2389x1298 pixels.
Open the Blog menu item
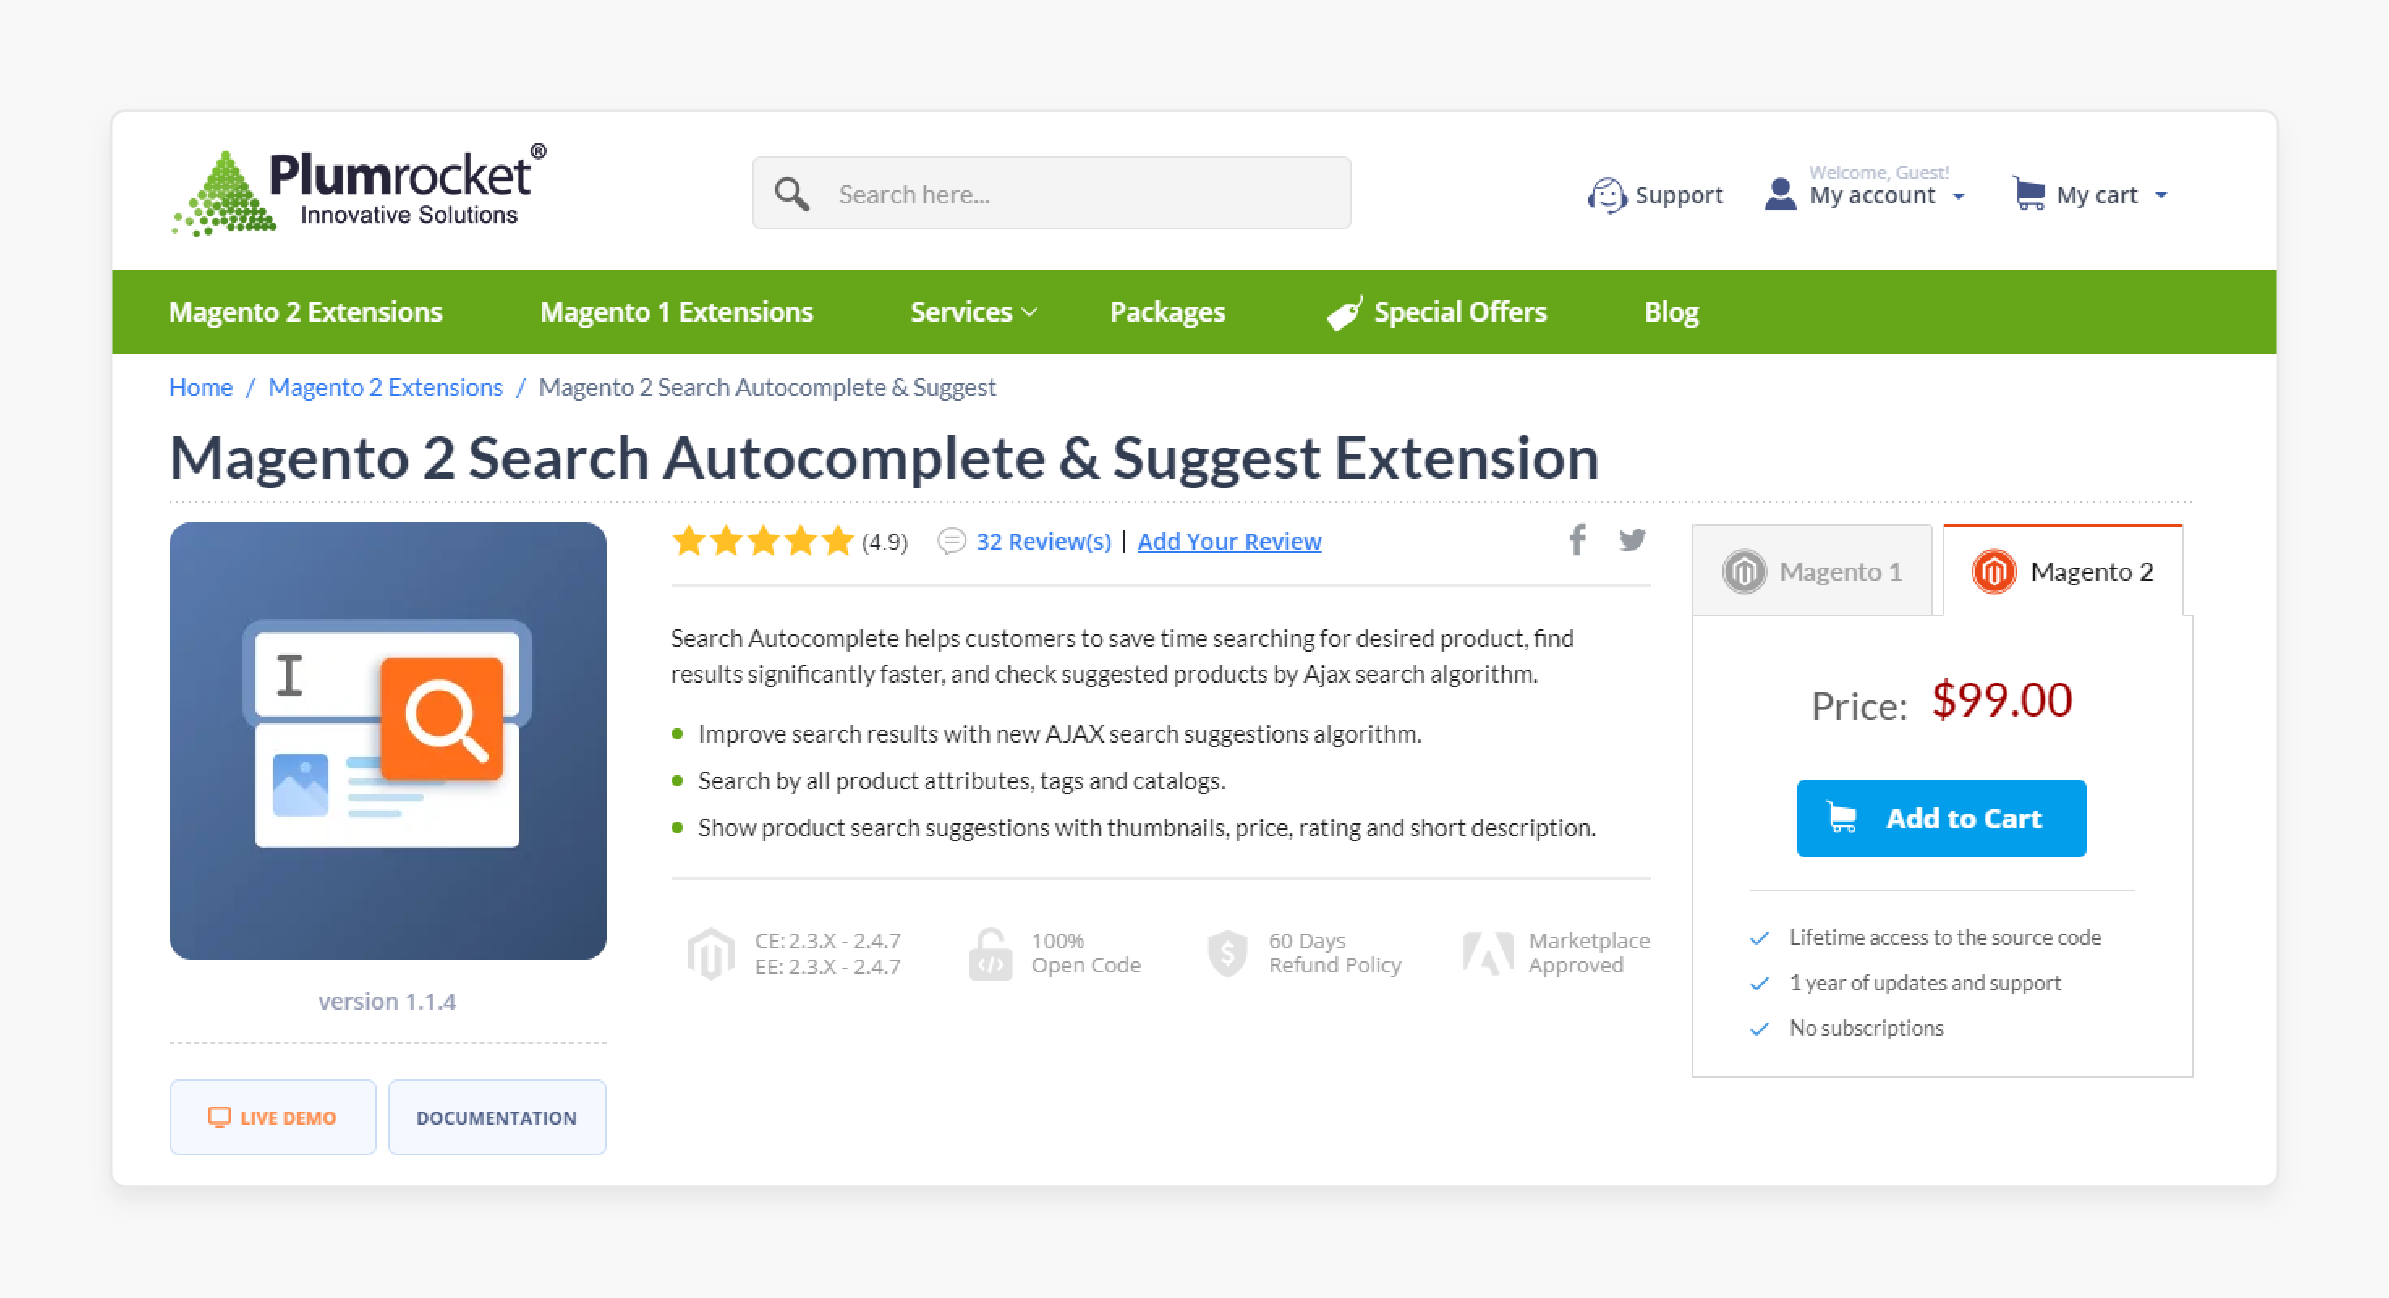coord(1671,312)
